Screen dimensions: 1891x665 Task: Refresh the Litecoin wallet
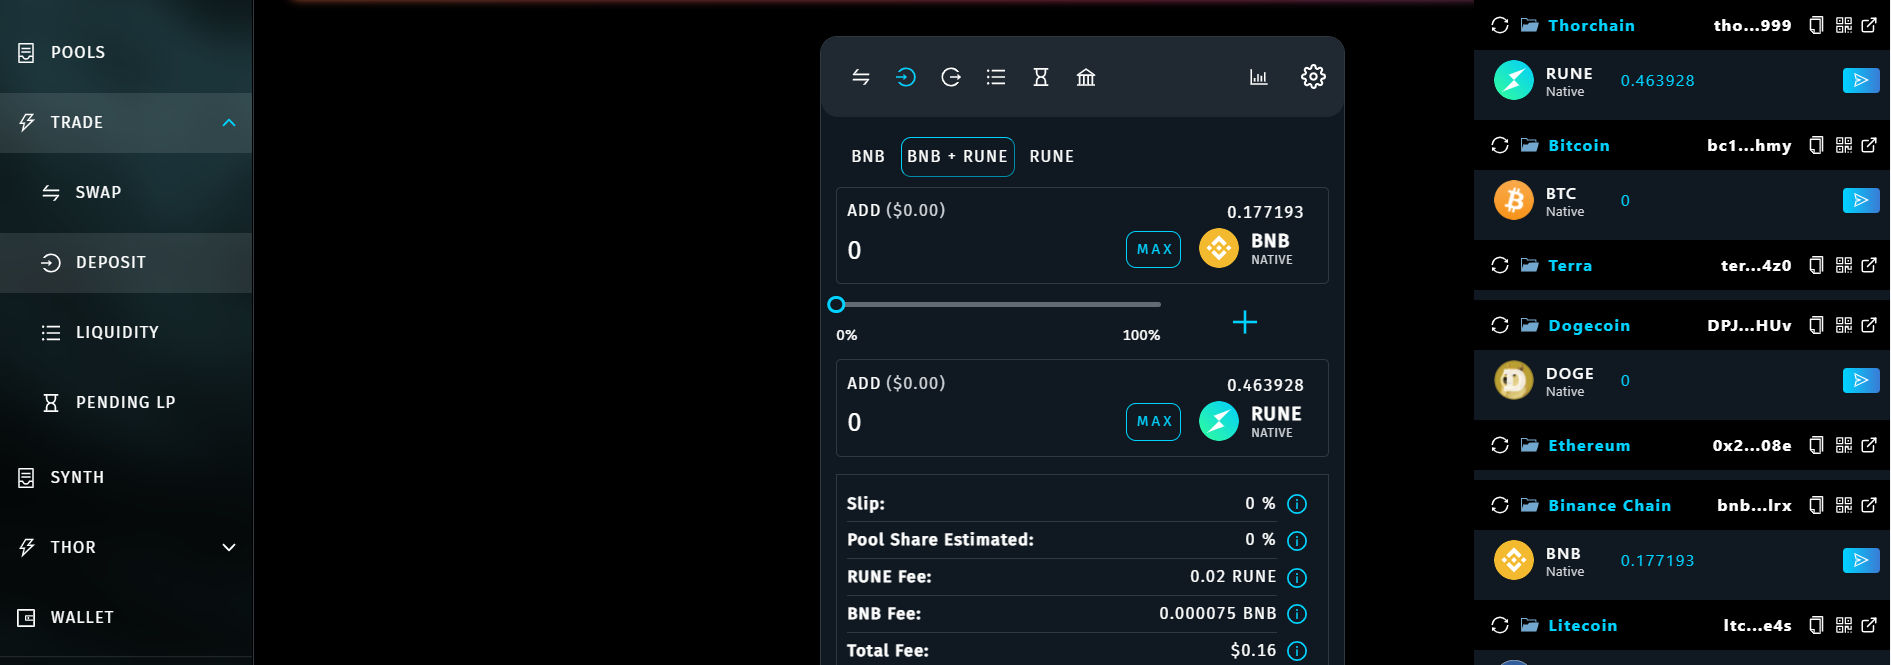[x=1500, y=625]
